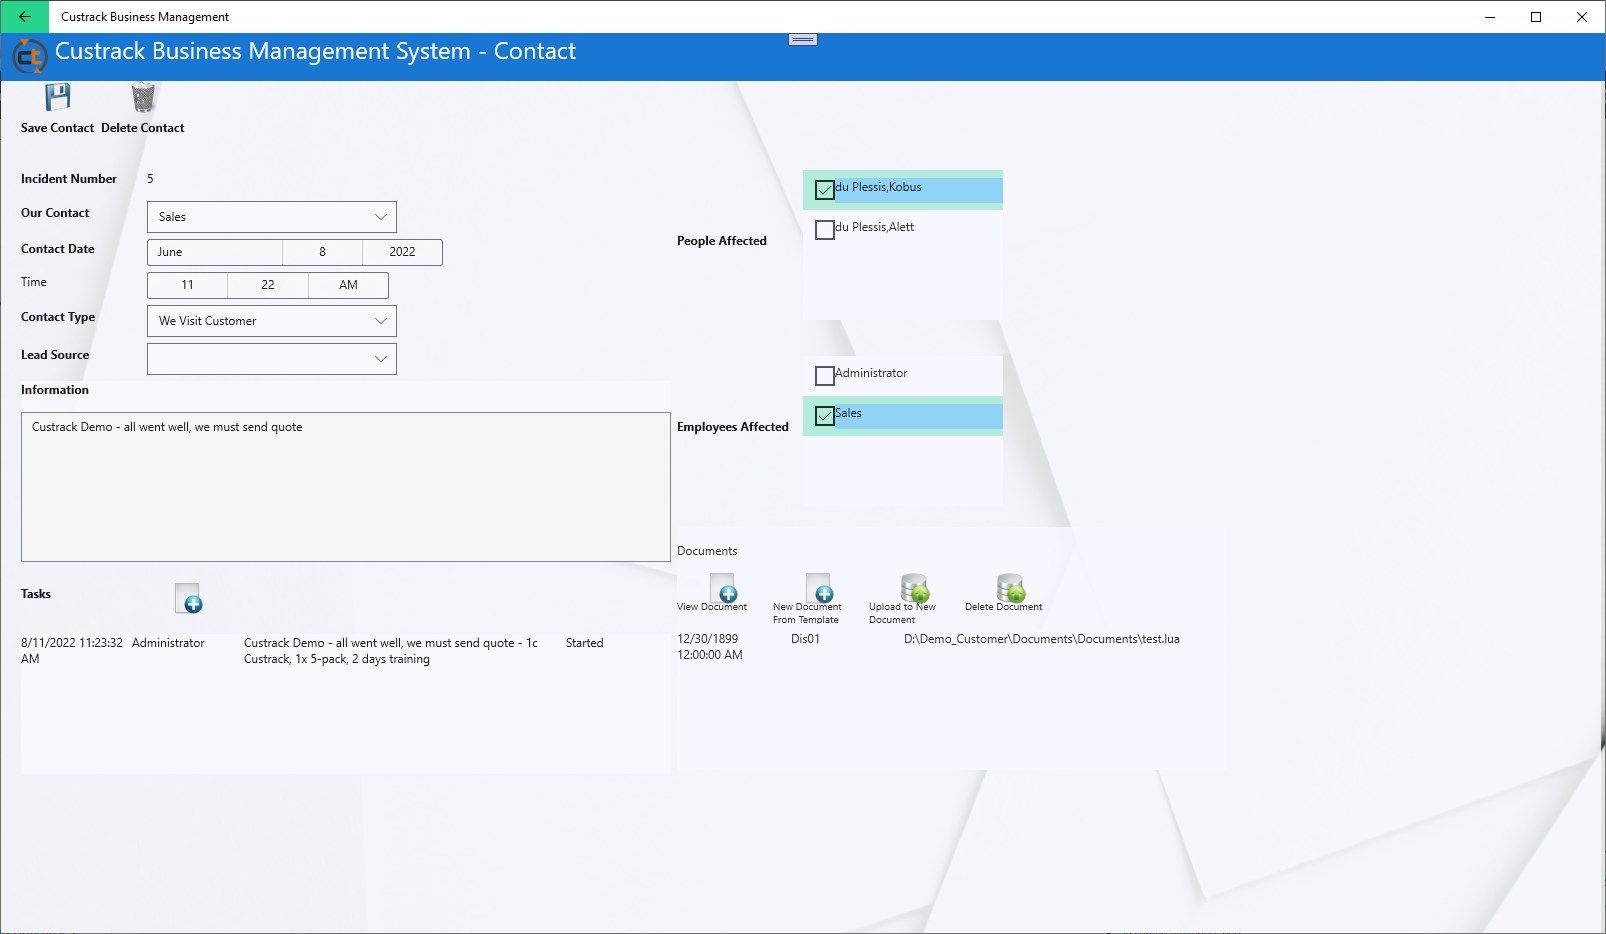Click the Employees Affected label
The image size is (1606, 934).
coord(733,427)
